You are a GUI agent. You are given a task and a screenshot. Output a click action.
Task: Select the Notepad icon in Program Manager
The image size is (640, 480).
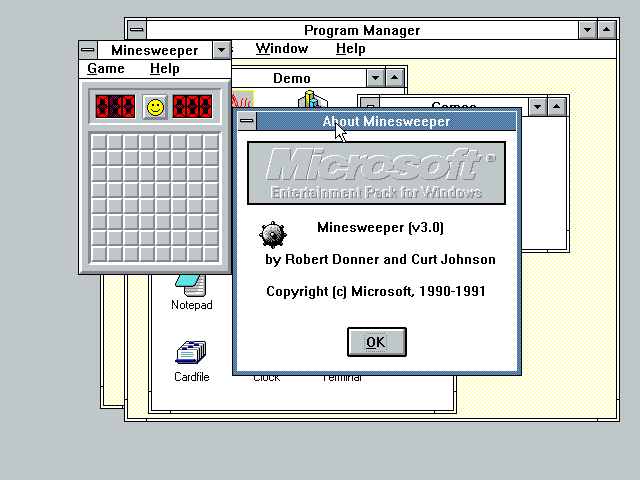(191, 285)
